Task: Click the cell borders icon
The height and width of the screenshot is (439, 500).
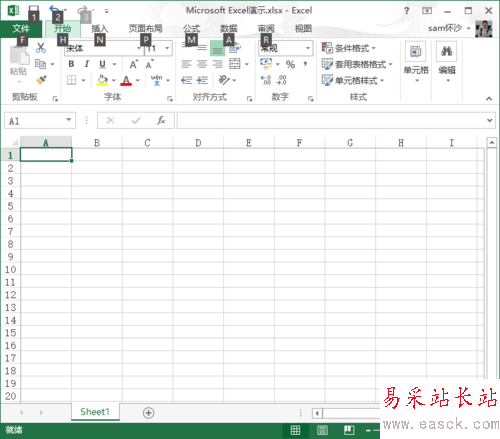Action: pyautogui.click(x=71, y=80)
